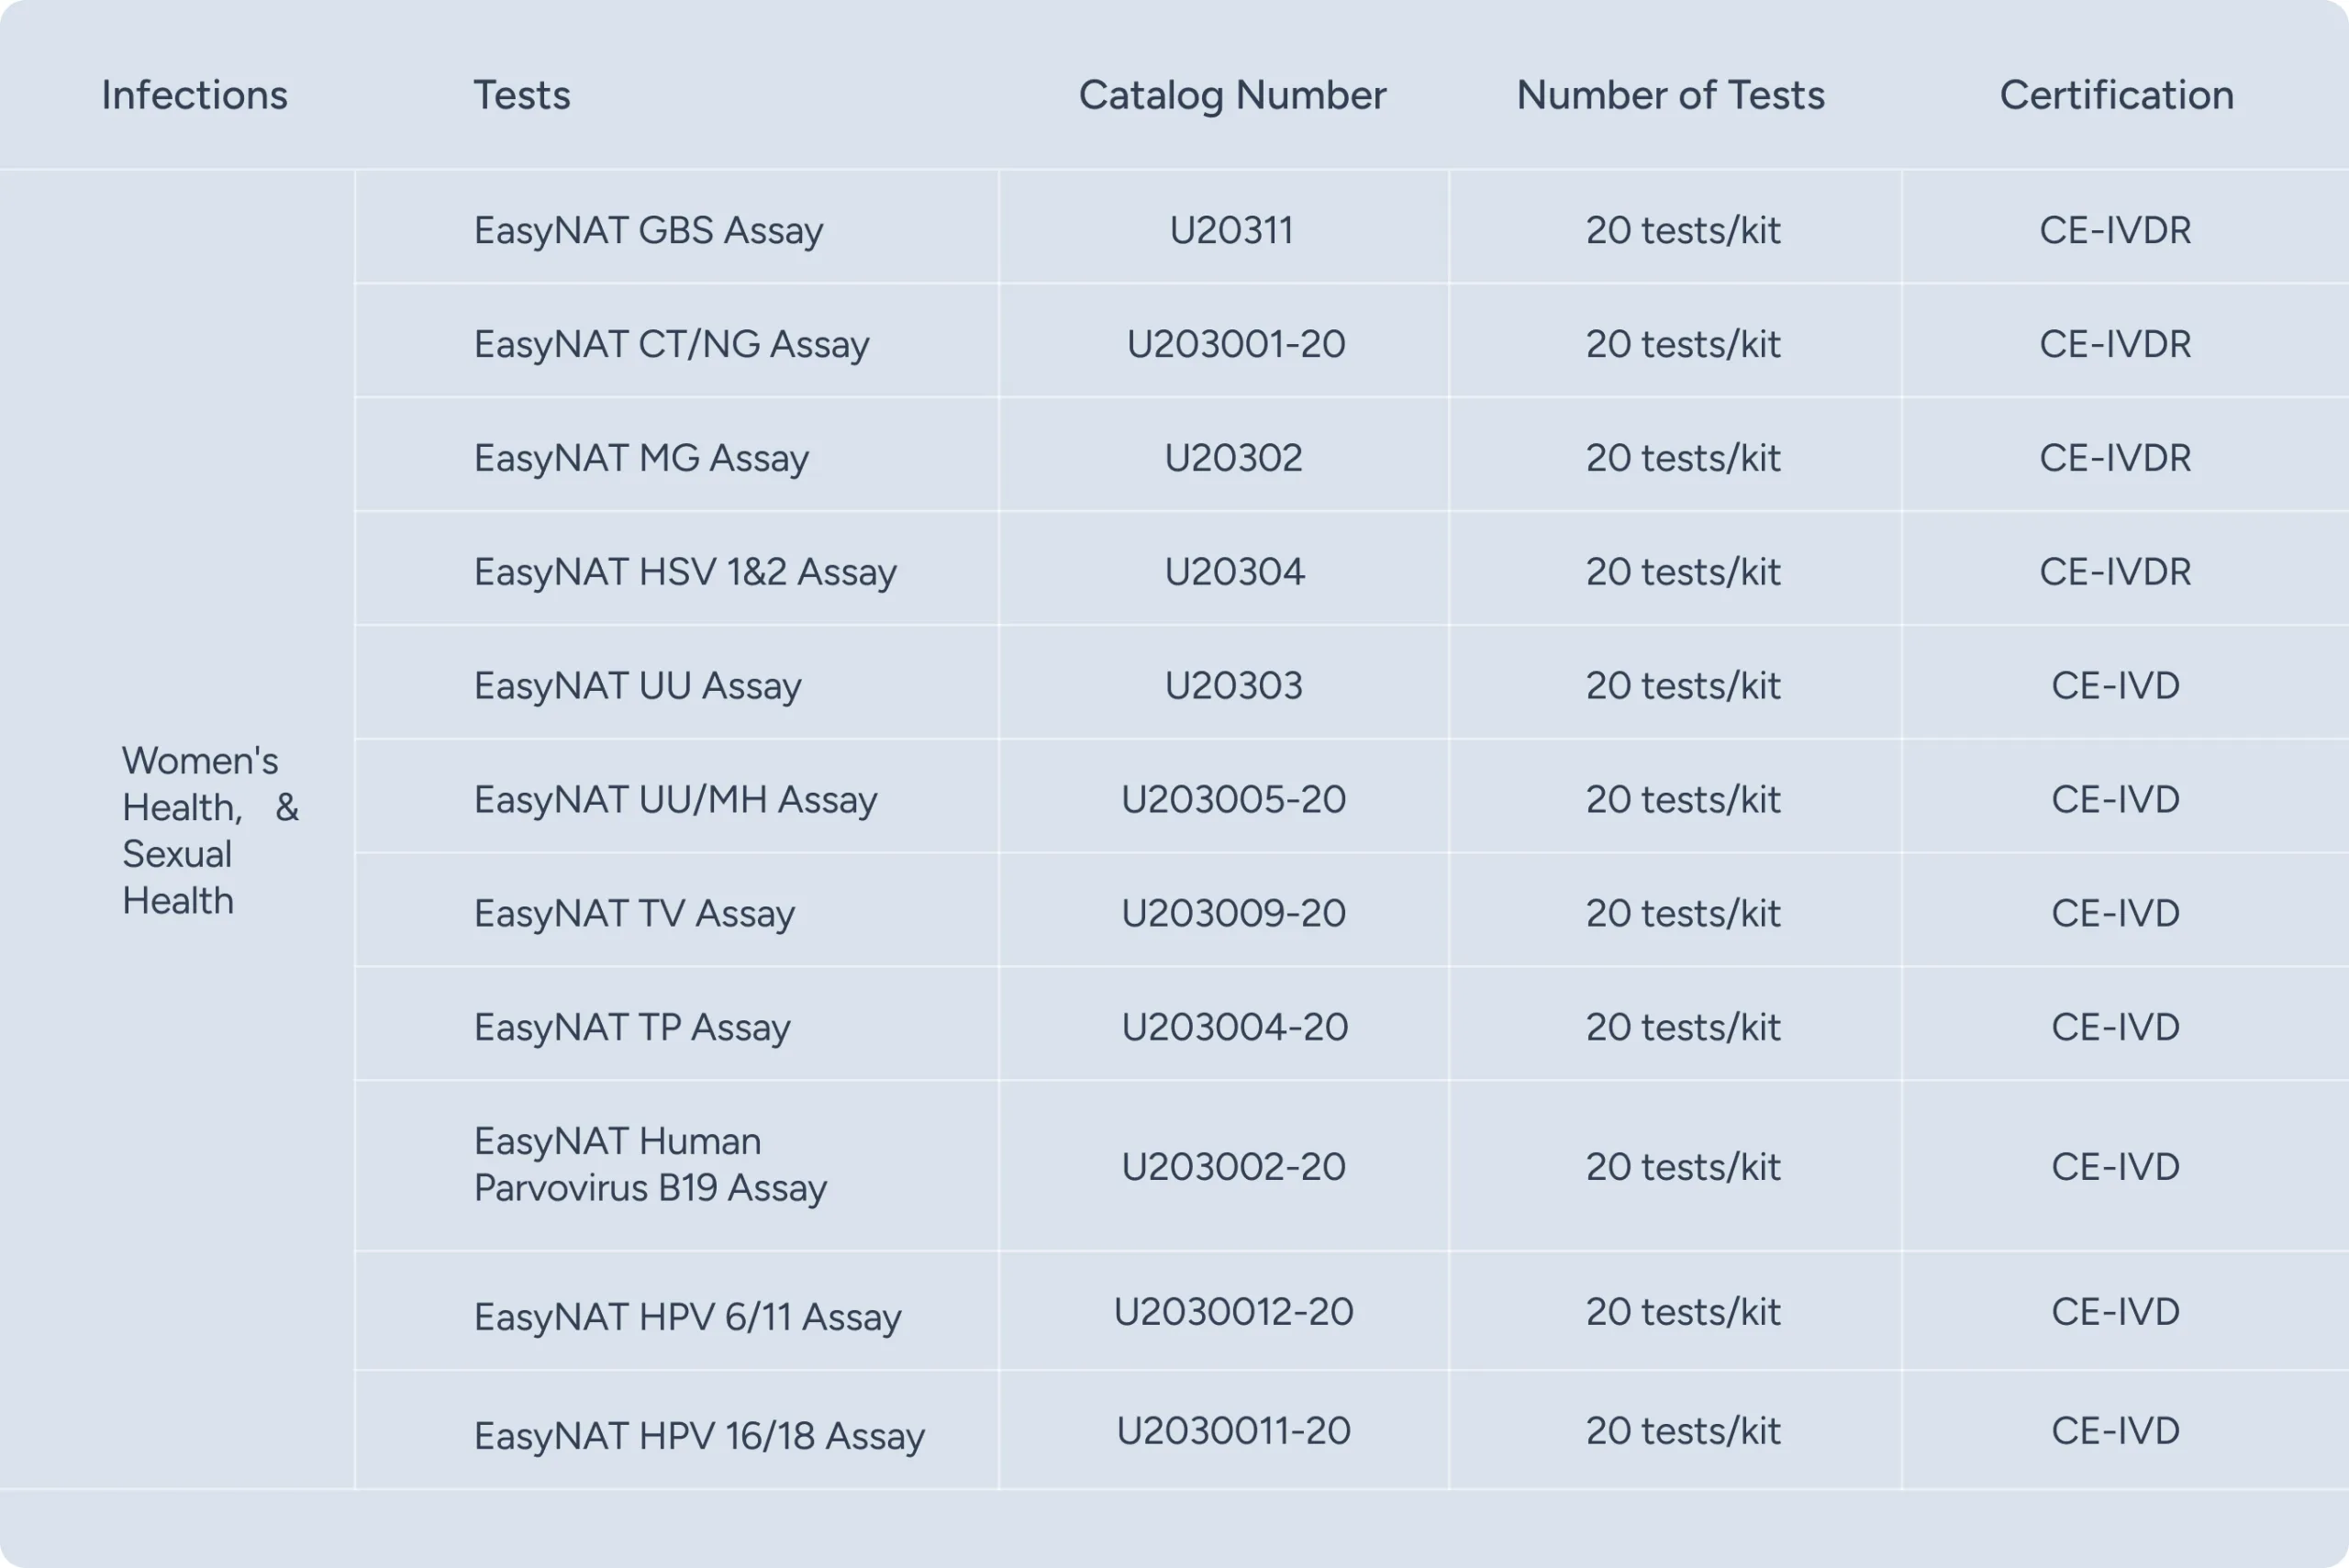This screenshot has height=1568, width=2349.
Task: Select the EasyNAT HPV 16/18 Assay cell
Action: click(x=699, y=1436)
